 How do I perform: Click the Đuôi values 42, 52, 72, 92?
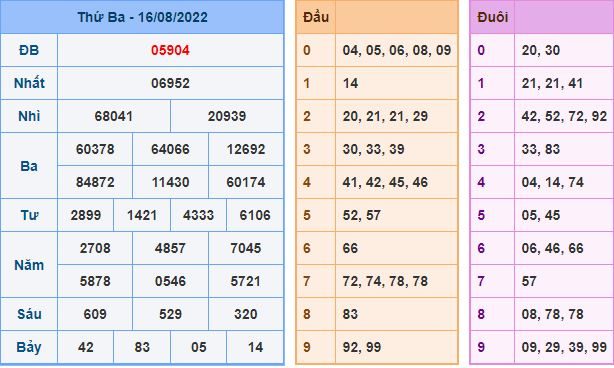point(564,116)
